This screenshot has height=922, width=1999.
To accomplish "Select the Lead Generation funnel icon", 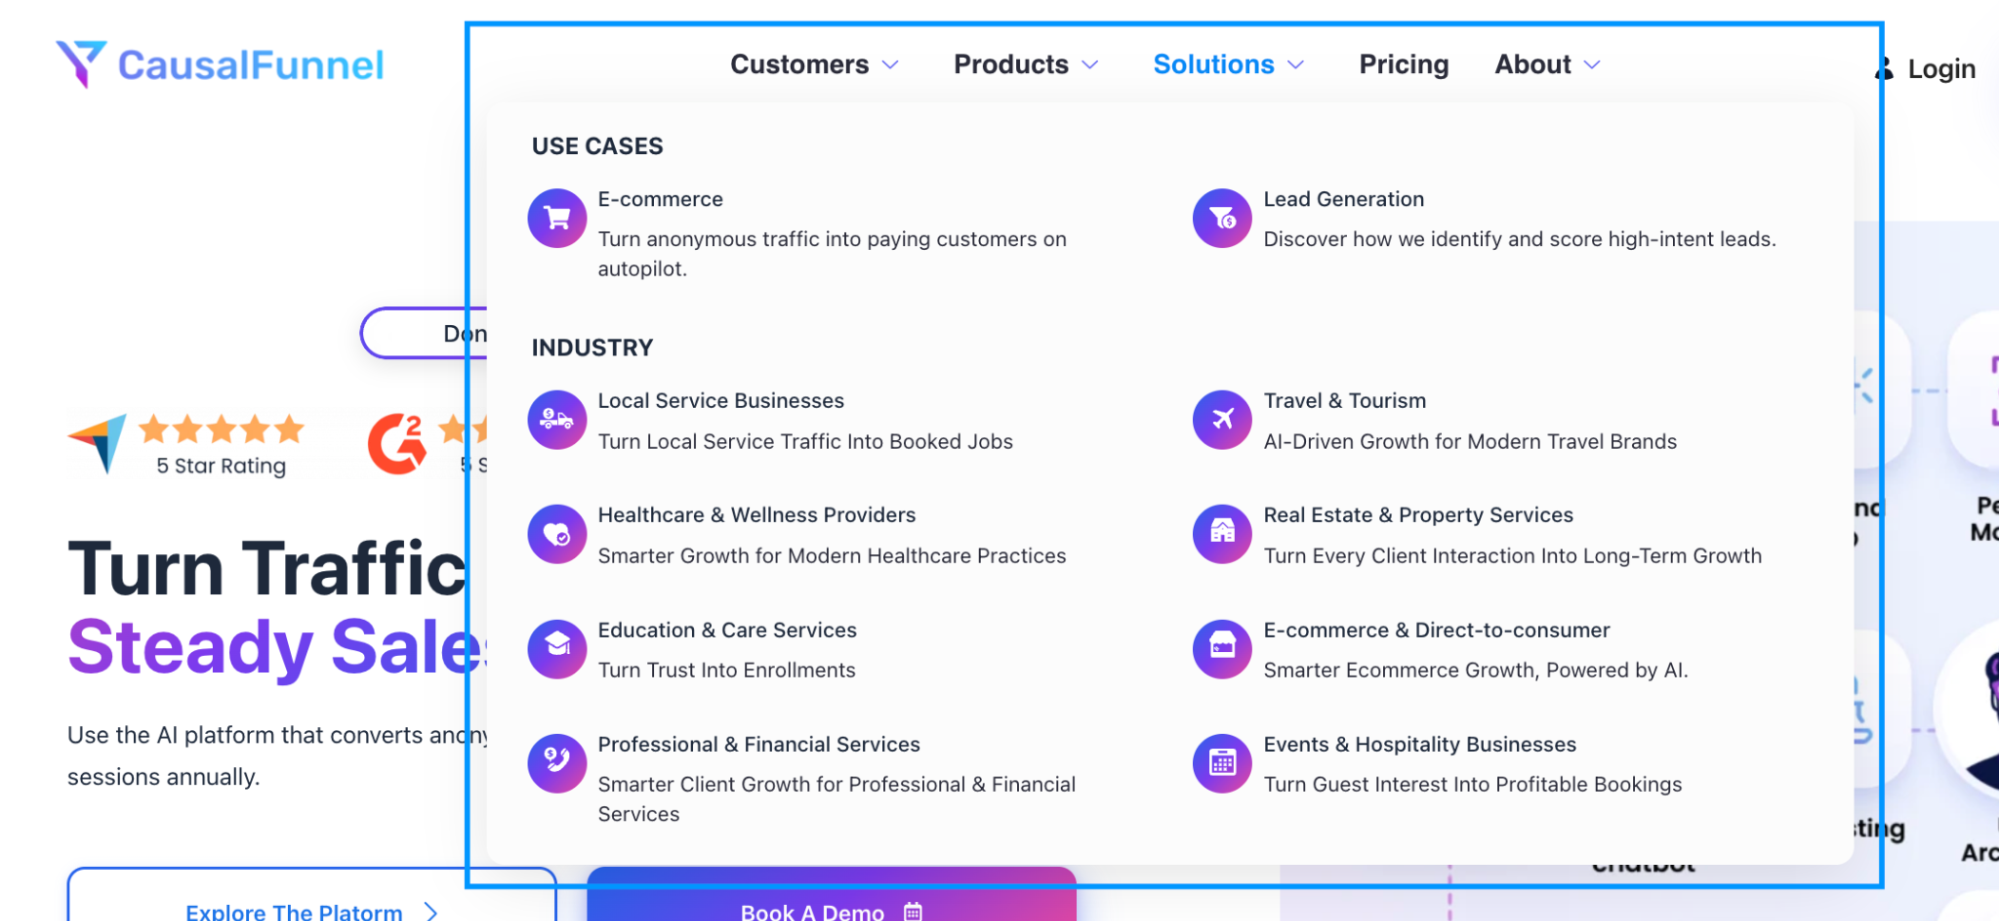I will pos(1221,217).
